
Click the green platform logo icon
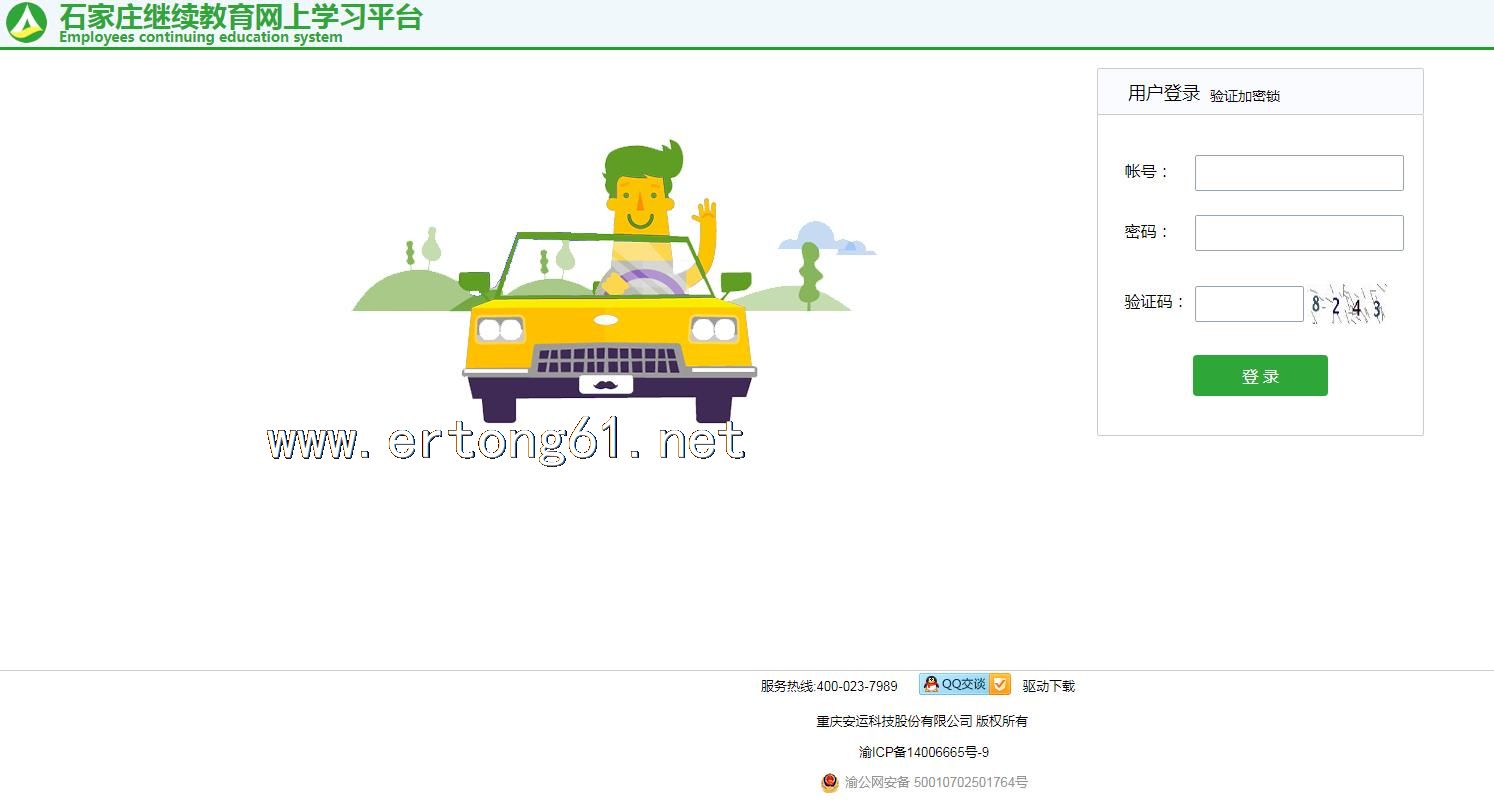(x=26, y=23)
